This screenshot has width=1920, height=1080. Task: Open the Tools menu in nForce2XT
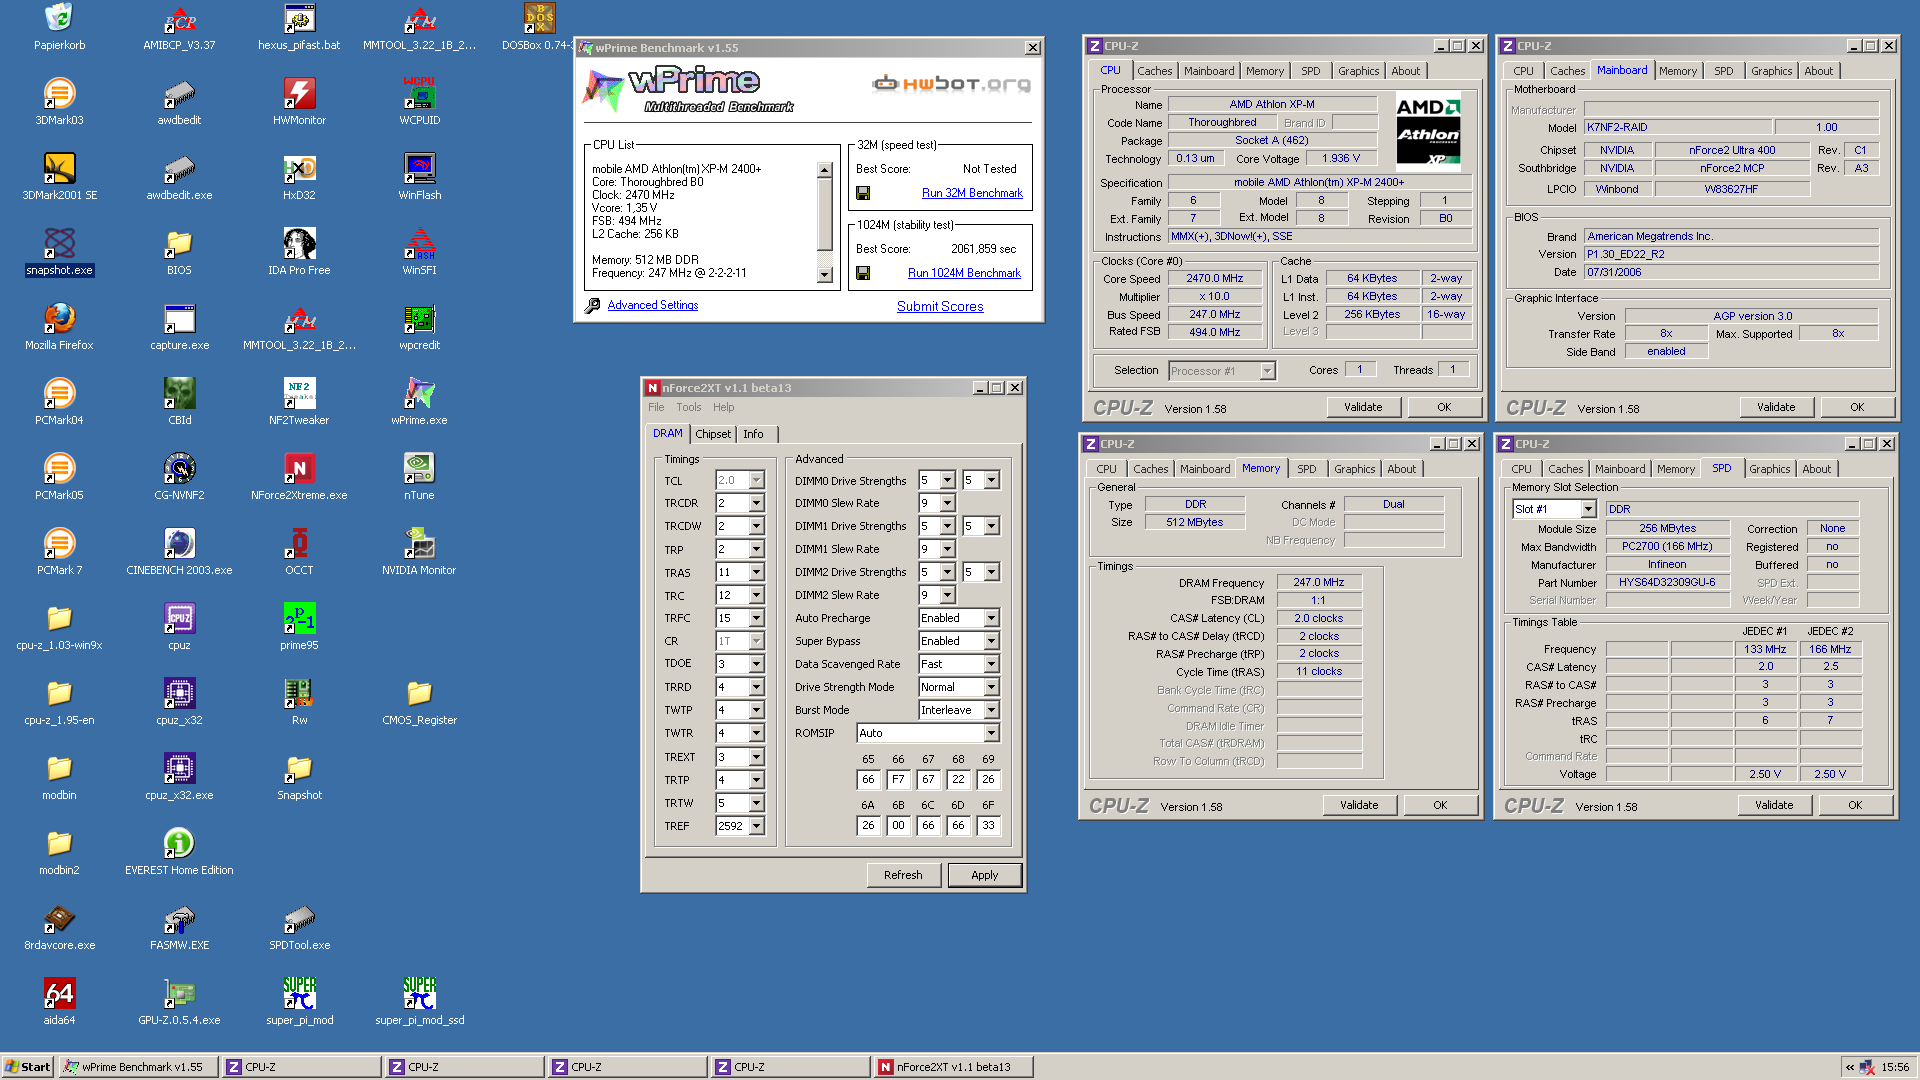point(688,407)
